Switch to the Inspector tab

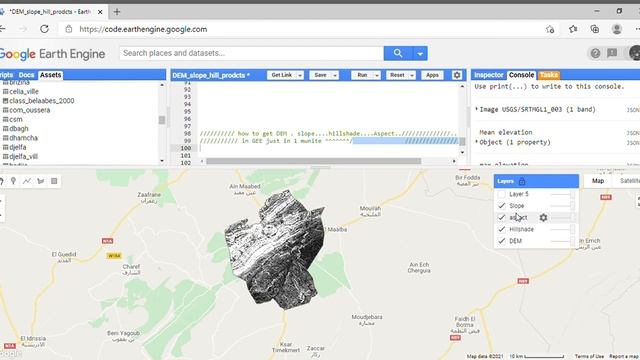click(x=489, y=75)
